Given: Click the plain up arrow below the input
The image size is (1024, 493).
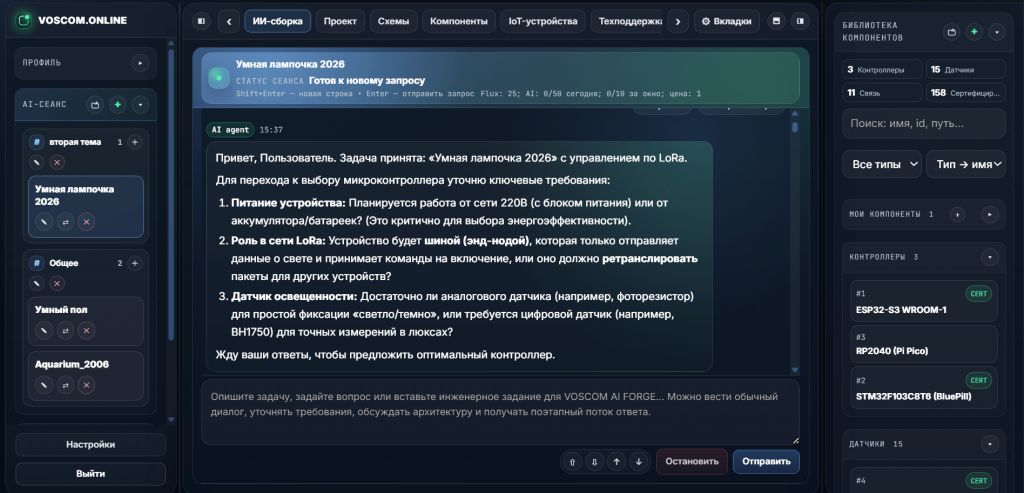Looking at the screenshot, I should coord(616,461).
